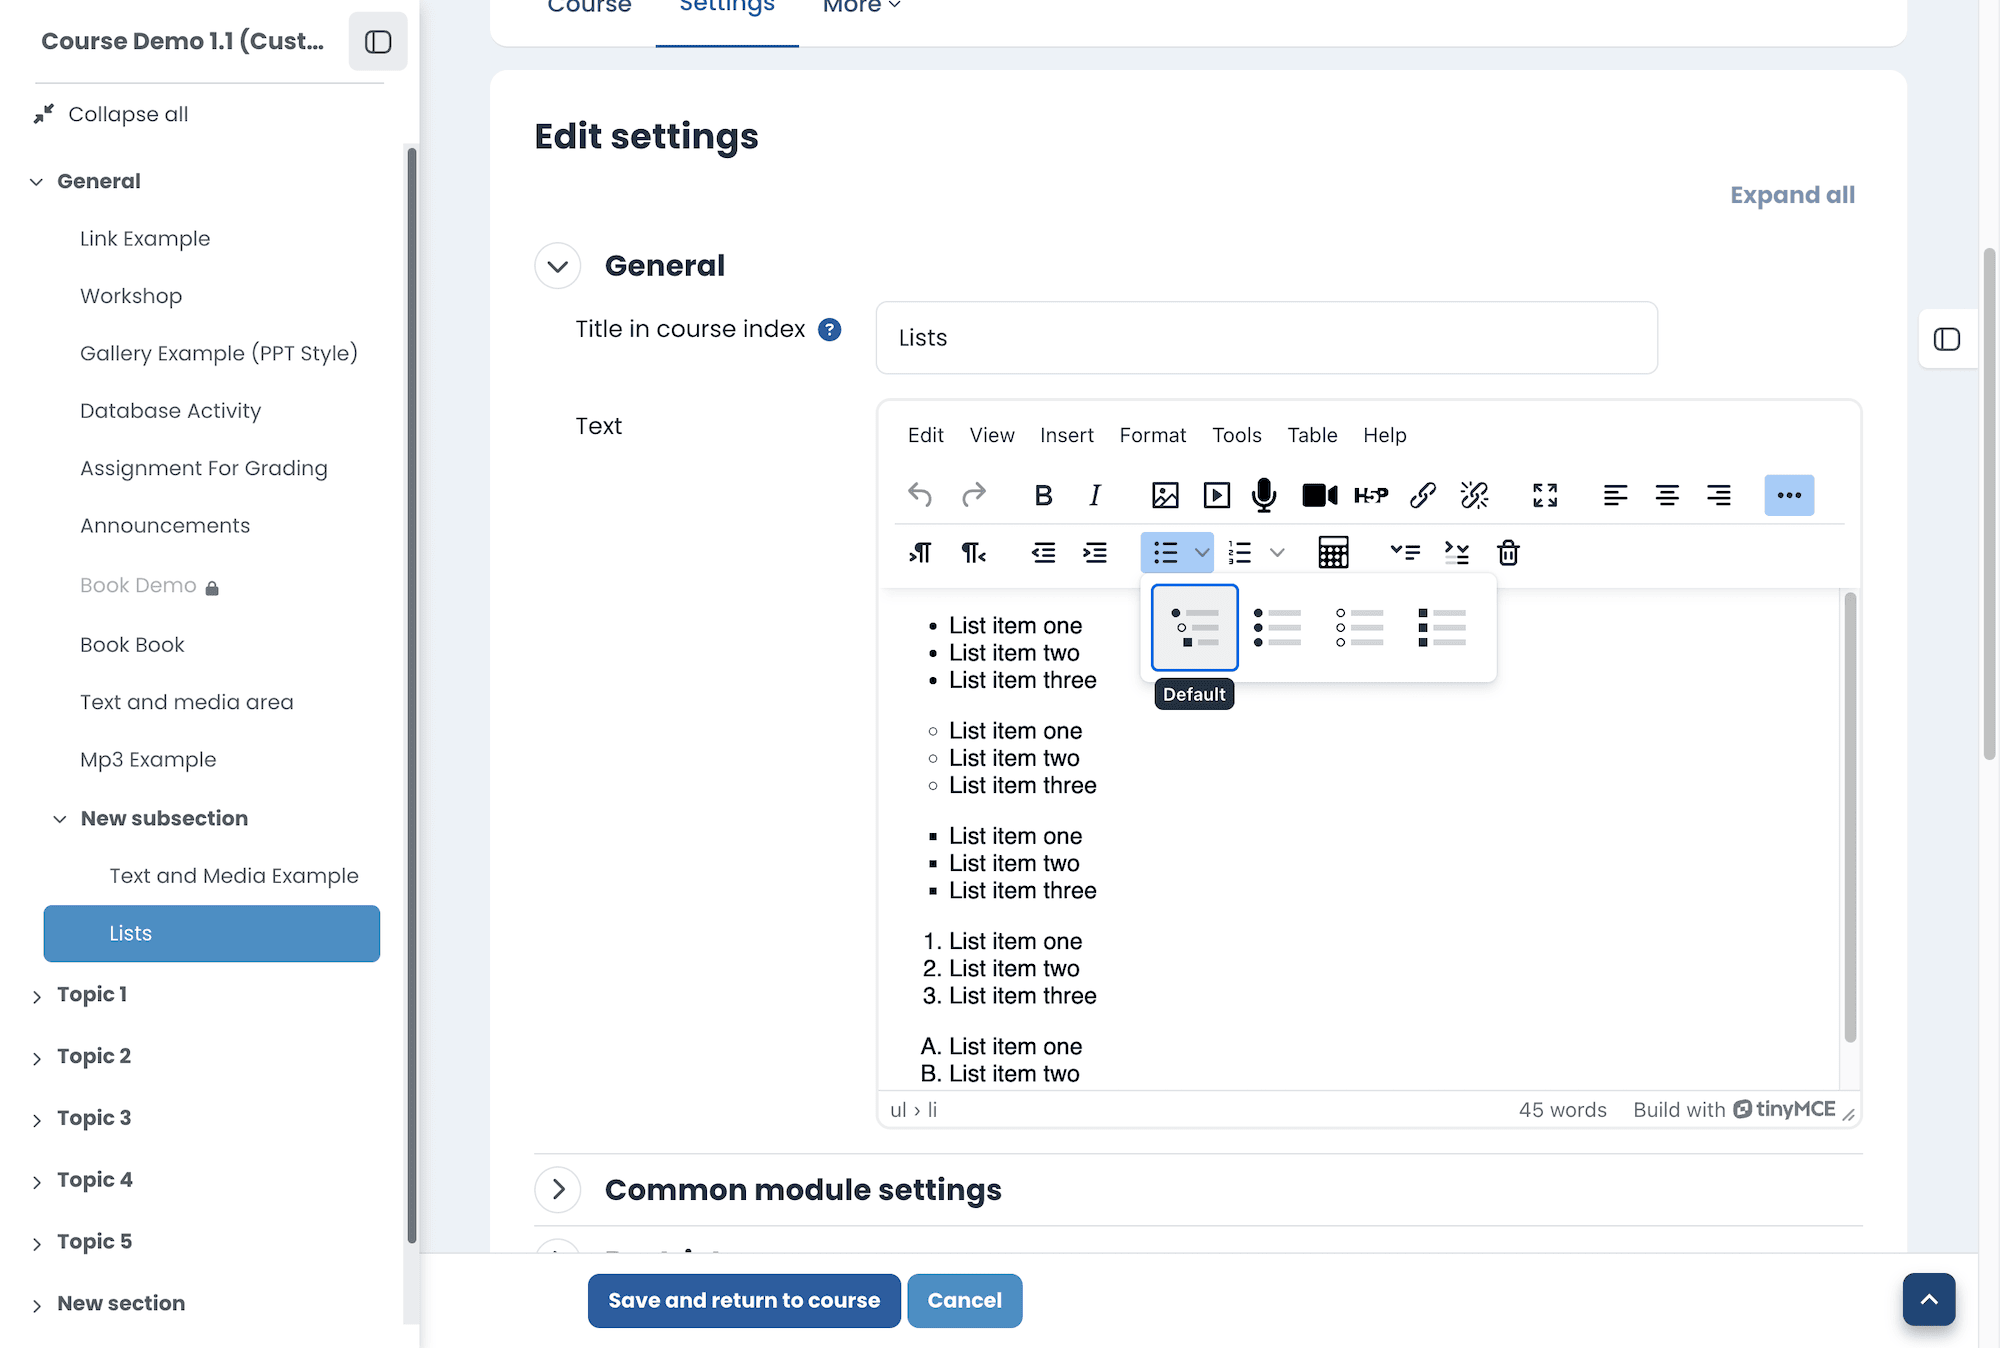Viewport: 2000px width, 1348px height.
Task: Remove link with the unlink icon
Action: pos(1474,495)
